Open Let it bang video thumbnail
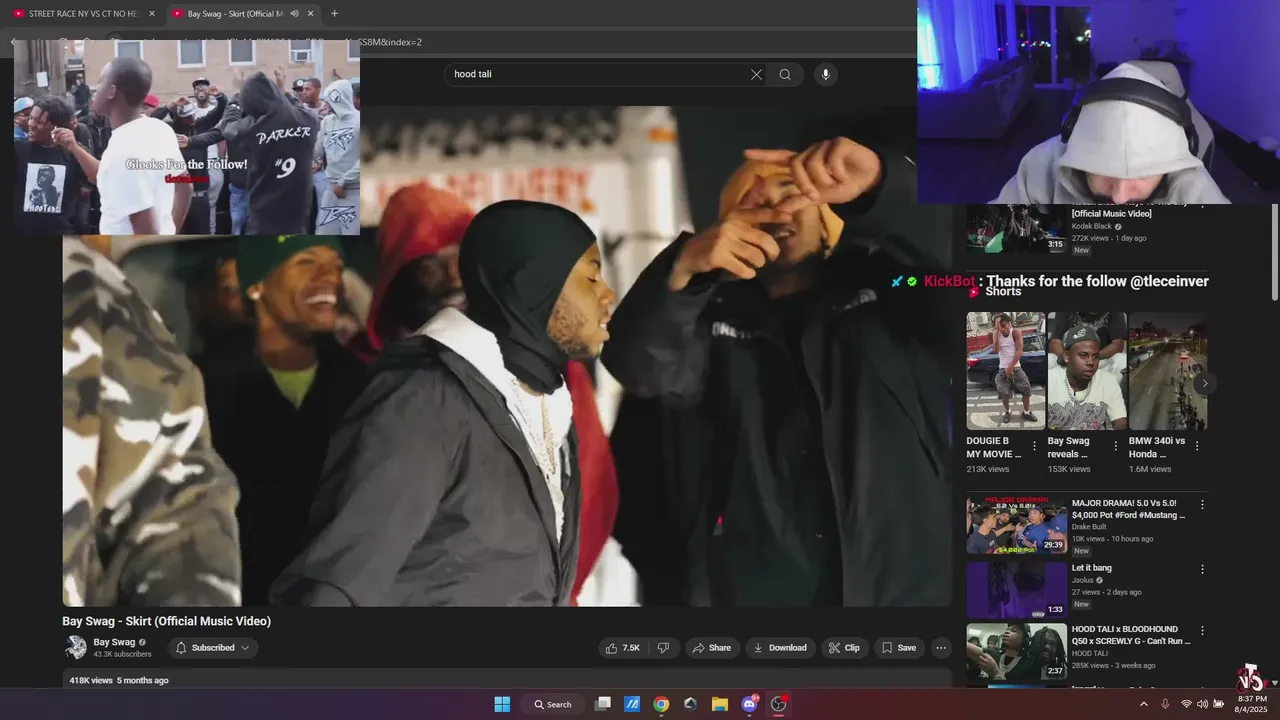Viewport: 1280px width, 720px height. (1016, 589)
